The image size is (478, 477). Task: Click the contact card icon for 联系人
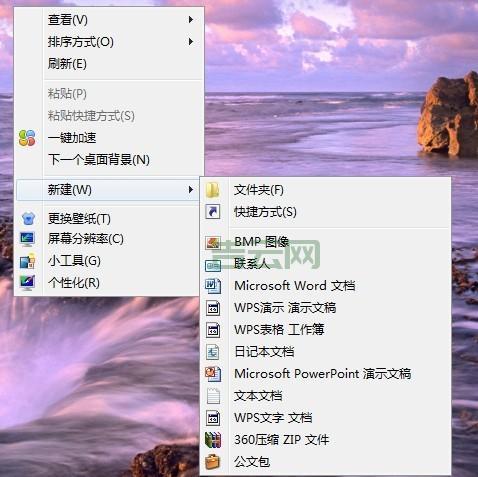[x=213, y=265]
